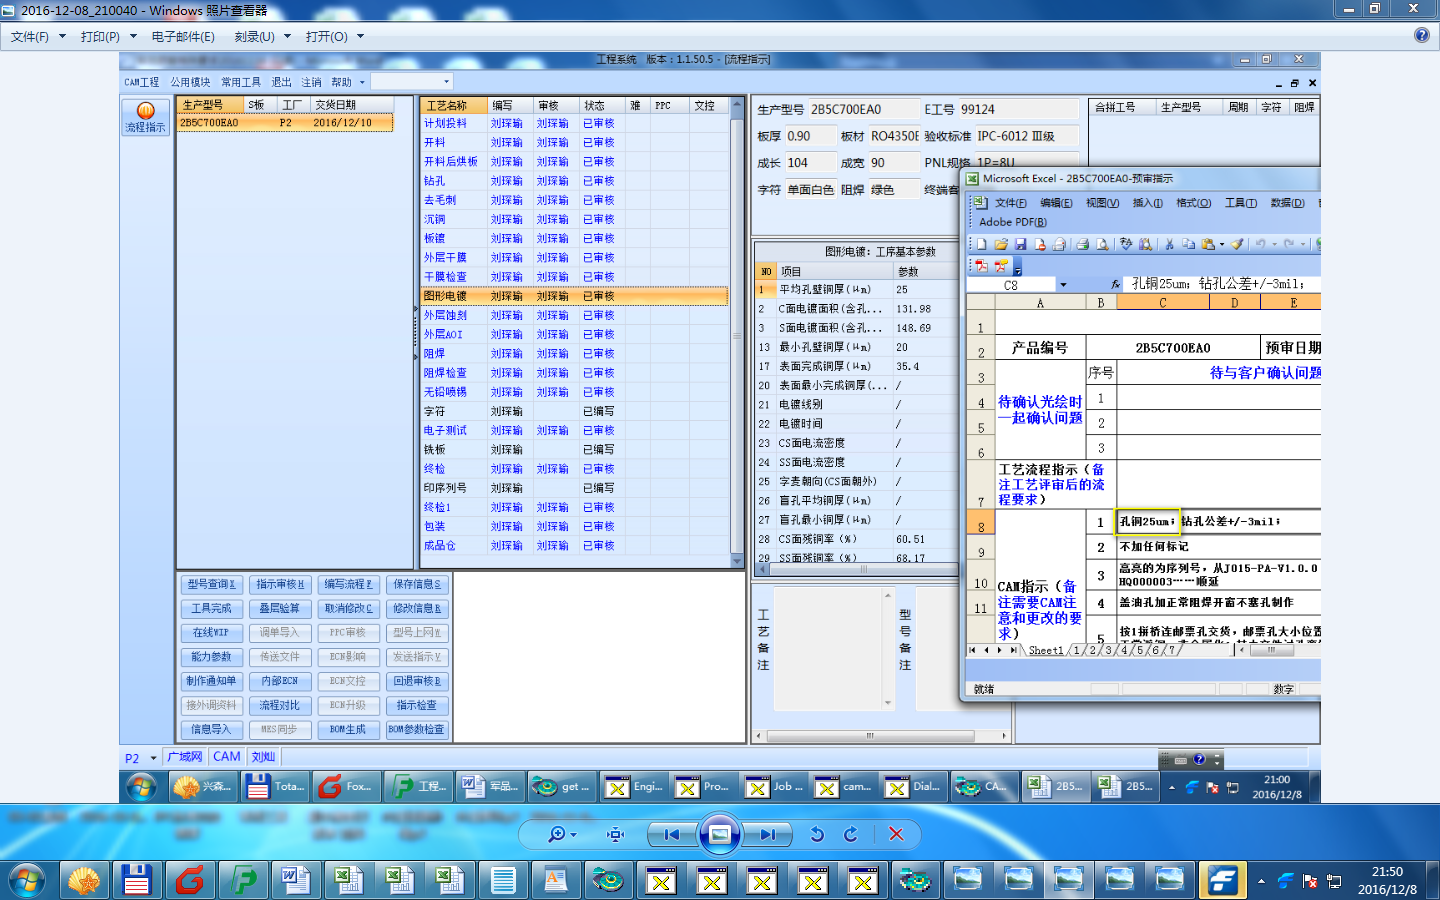
Task: Open the CAM工程 menu
Action: (141, 82)
